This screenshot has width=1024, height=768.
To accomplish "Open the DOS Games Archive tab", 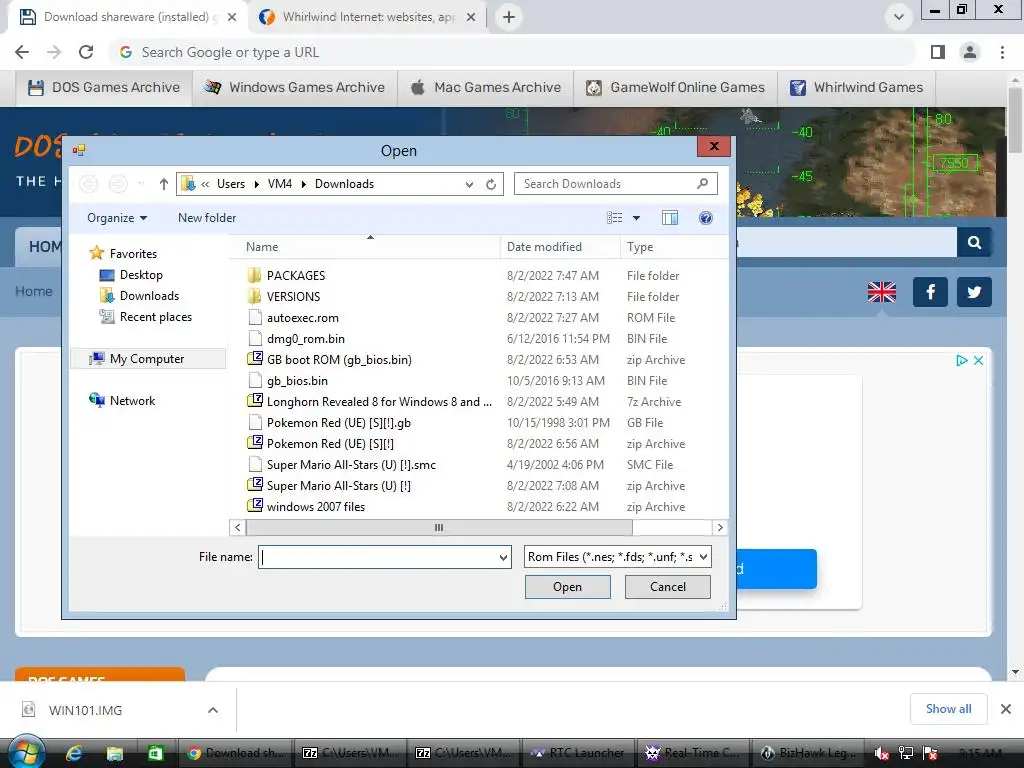I will [104, 88].
